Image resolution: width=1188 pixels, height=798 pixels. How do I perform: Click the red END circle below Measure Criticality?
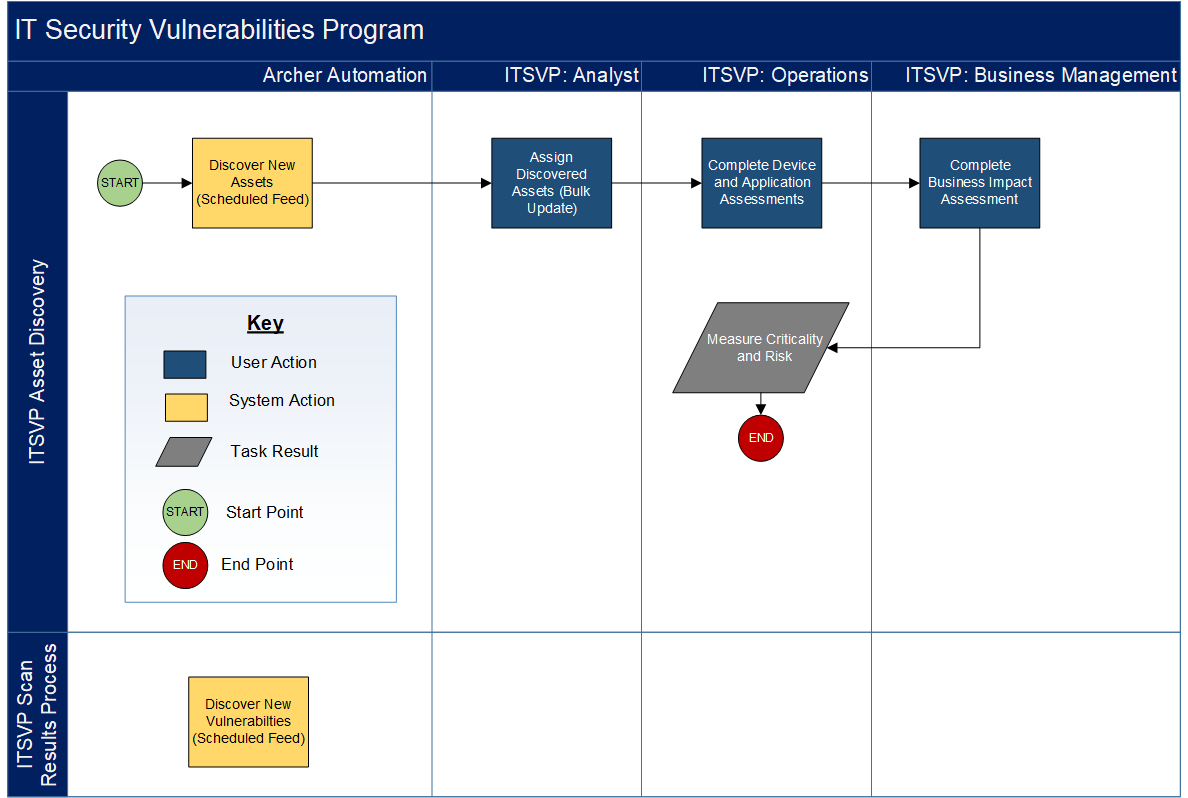761,438
